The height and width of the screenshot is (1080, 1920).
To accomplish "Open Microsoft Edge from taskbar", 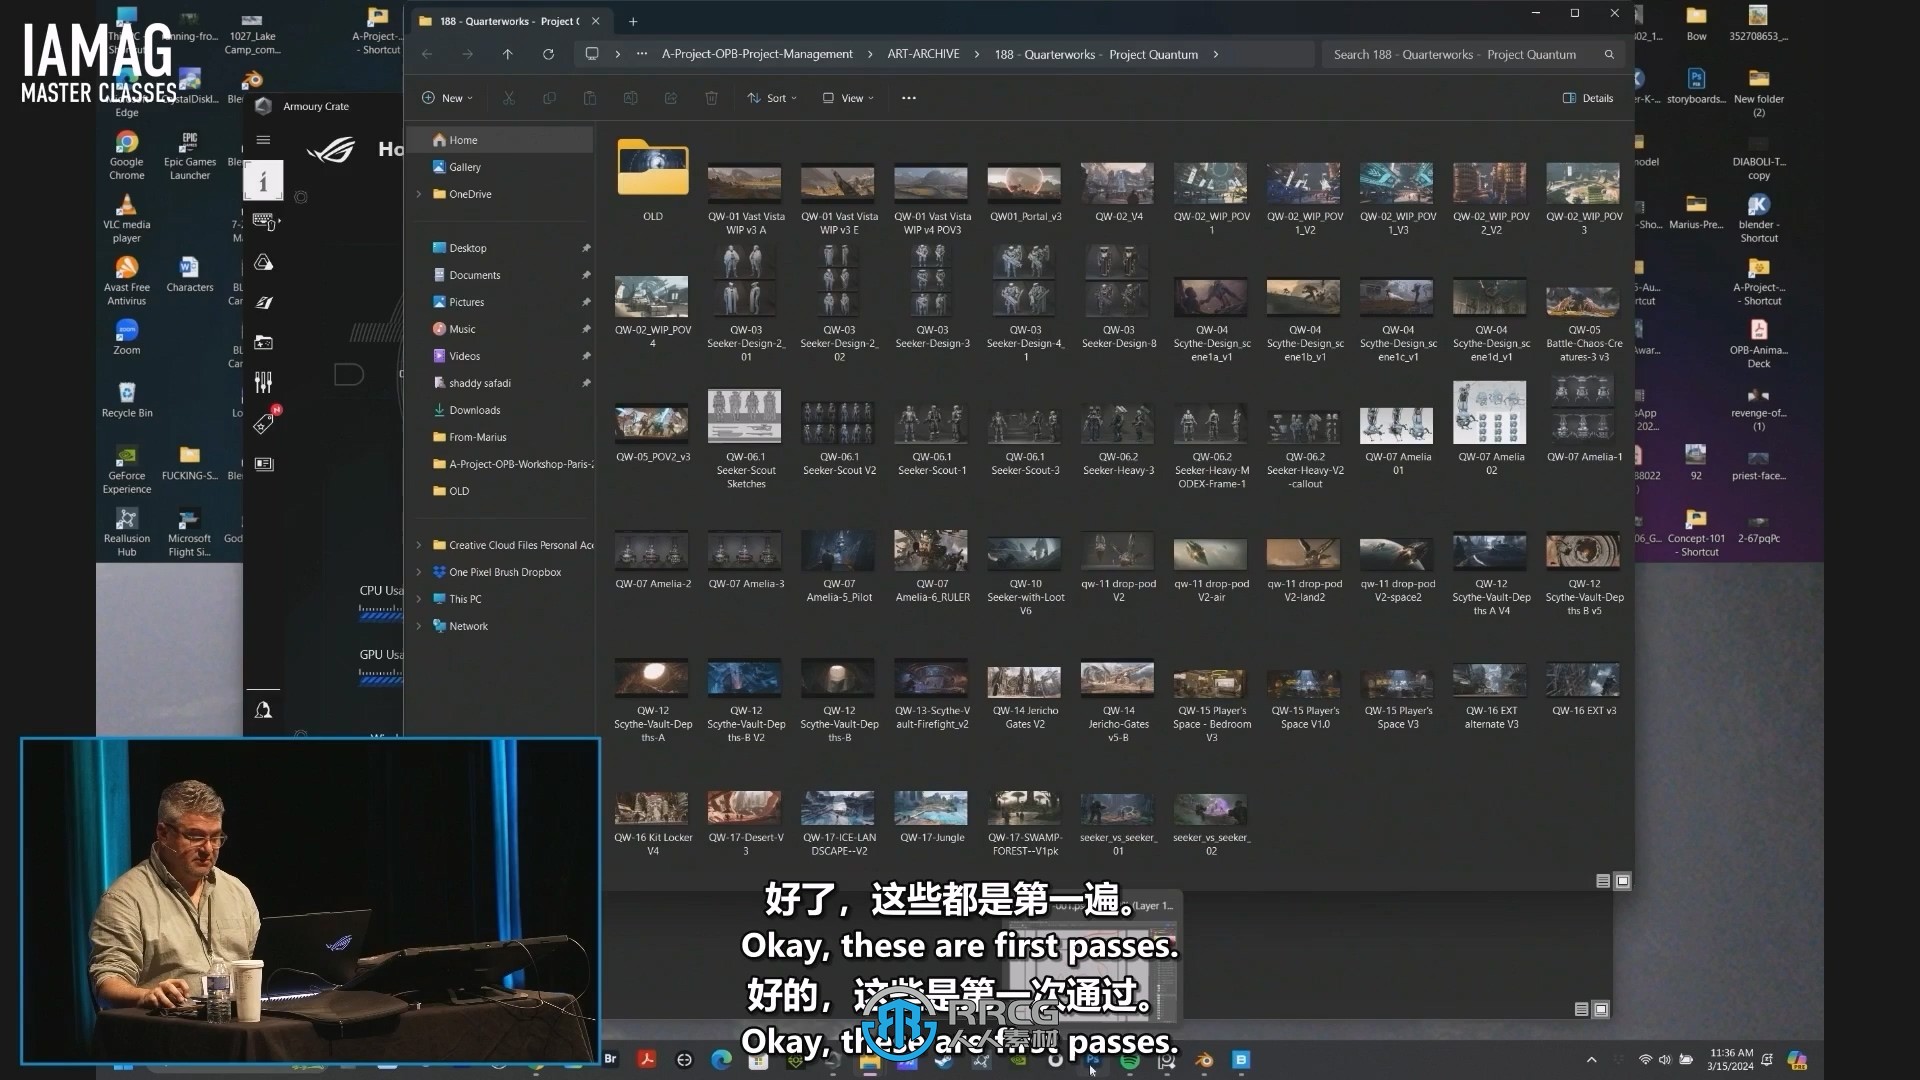I will click(x=721, y=1059).
